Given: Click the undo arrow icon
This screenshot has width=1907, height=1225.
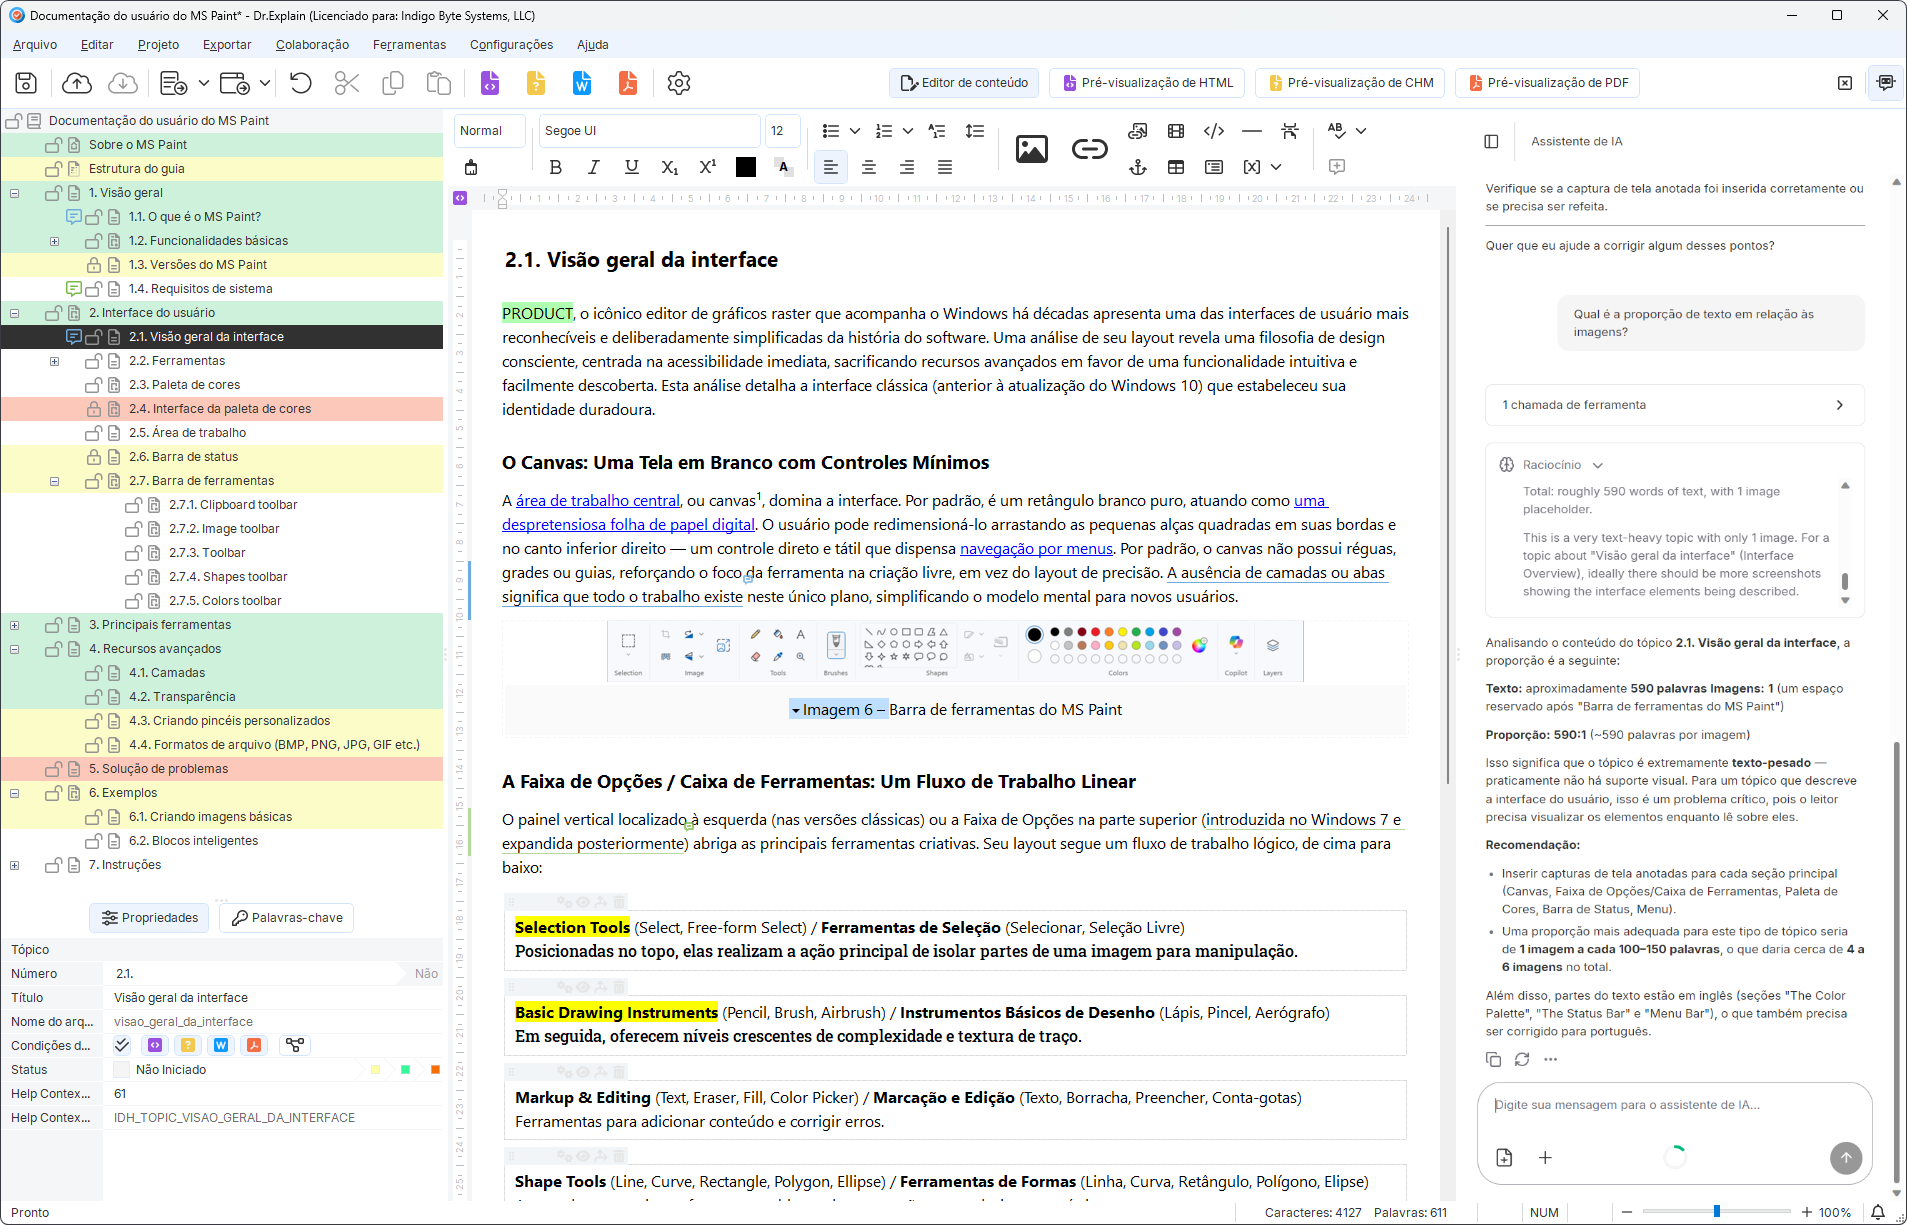Looking at the screenshot, I should click(x=301, y=83).
